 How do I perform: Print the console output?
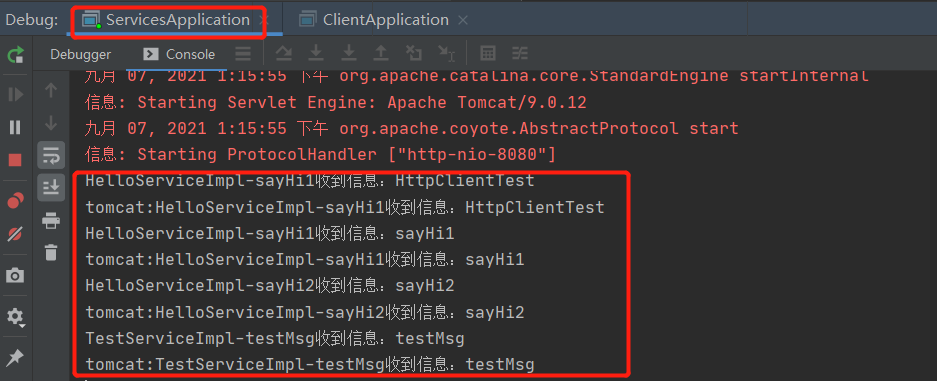[x=51, y=221]
